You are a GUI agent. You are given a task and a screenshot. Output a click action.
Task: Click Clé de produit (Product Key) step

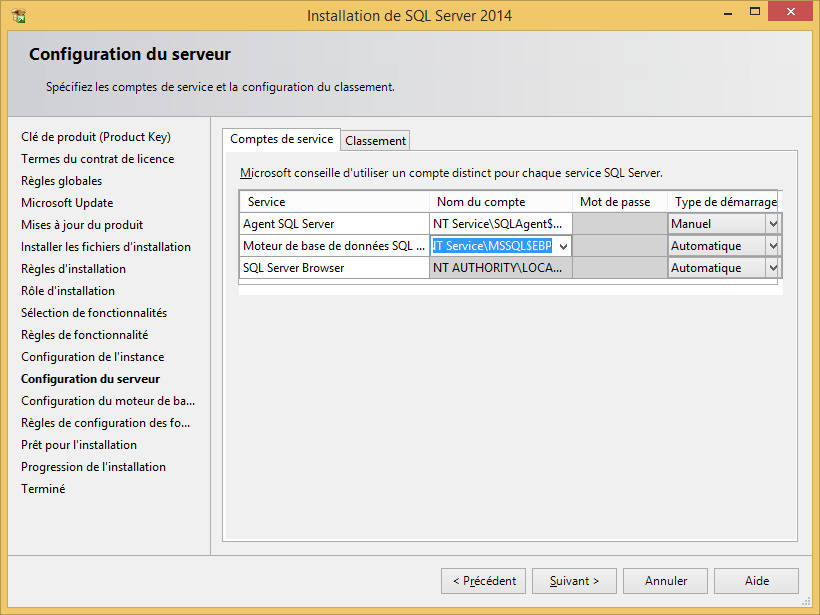[96, 137]
